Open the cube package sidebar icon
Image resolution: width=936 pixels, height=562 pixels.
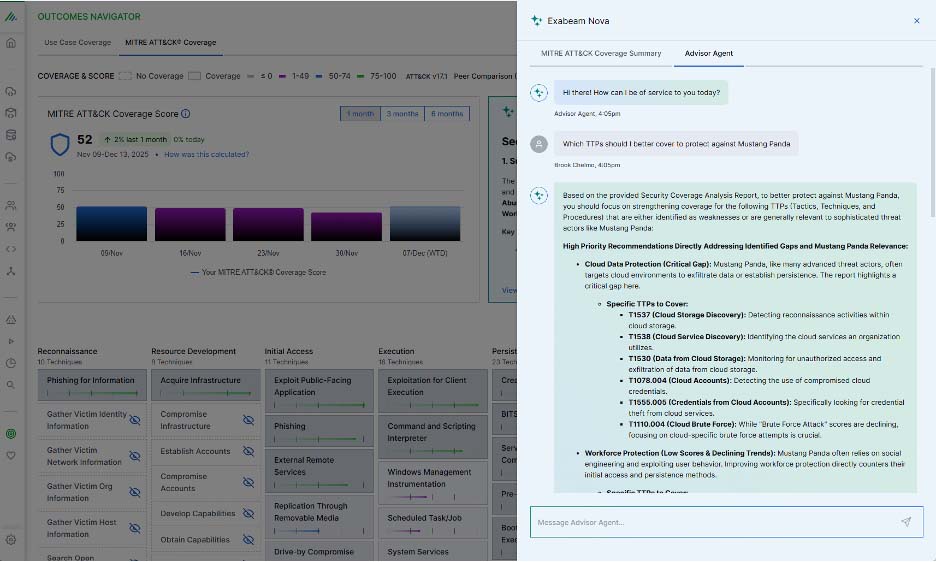coord(11,113)
